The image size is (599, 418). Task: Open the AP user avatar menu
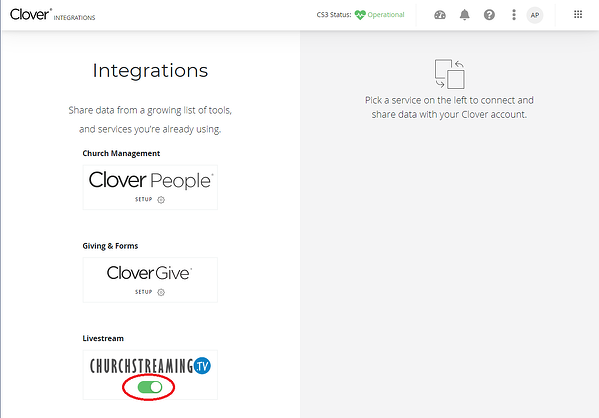(535, 15)
